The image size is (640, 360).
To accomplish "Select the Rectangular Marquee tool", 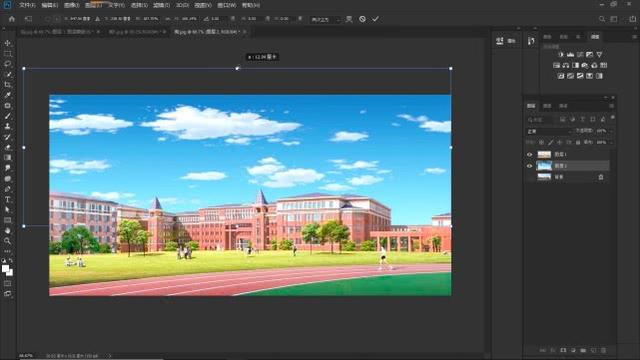I will coord(7,53).
